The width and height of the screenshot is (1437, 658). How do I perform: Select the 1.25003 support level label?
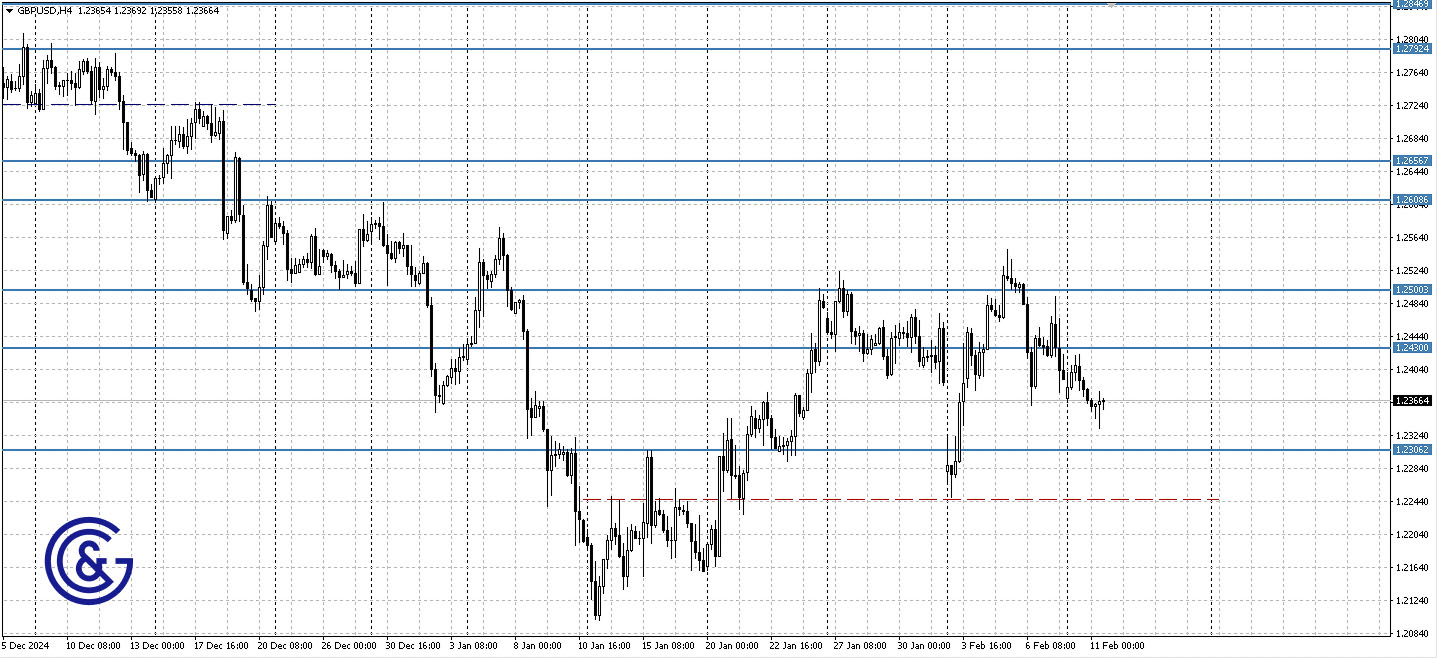pos(1411,289)
